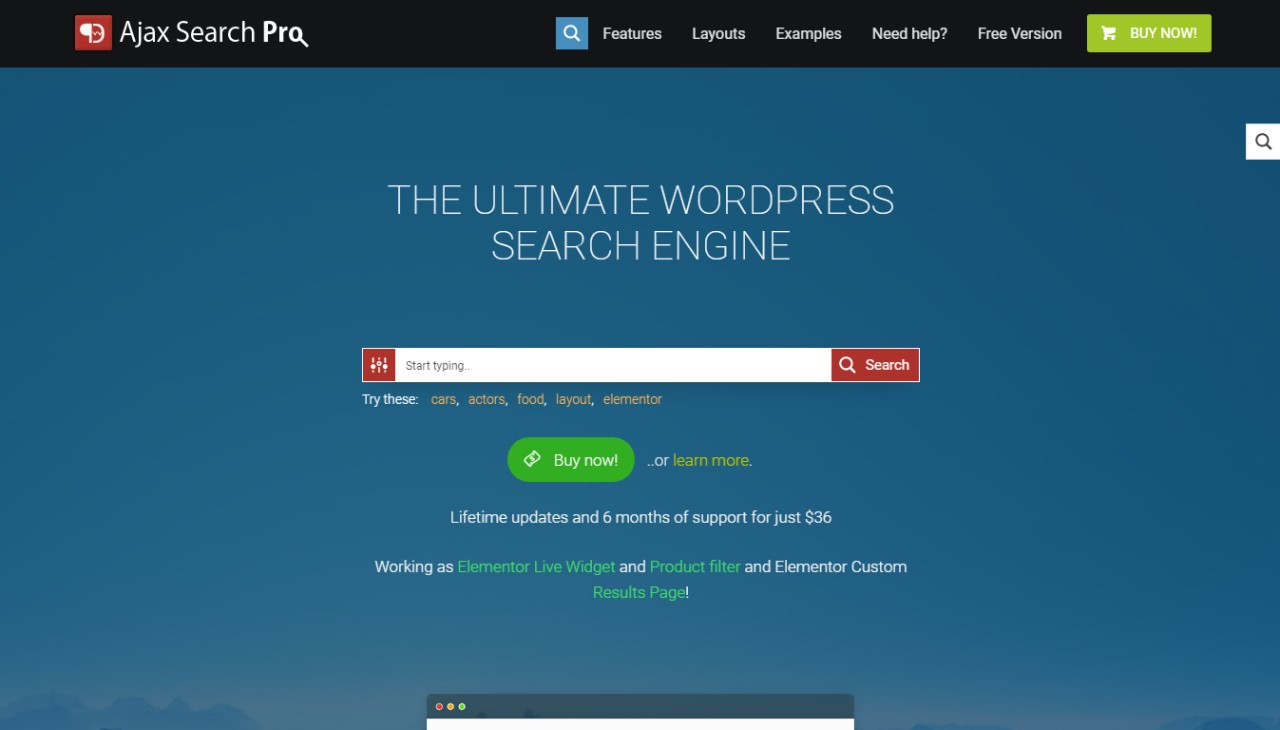Open the Need help? menu entry
This screenshot has height=730, width=1280.
(x=909, y=33)
